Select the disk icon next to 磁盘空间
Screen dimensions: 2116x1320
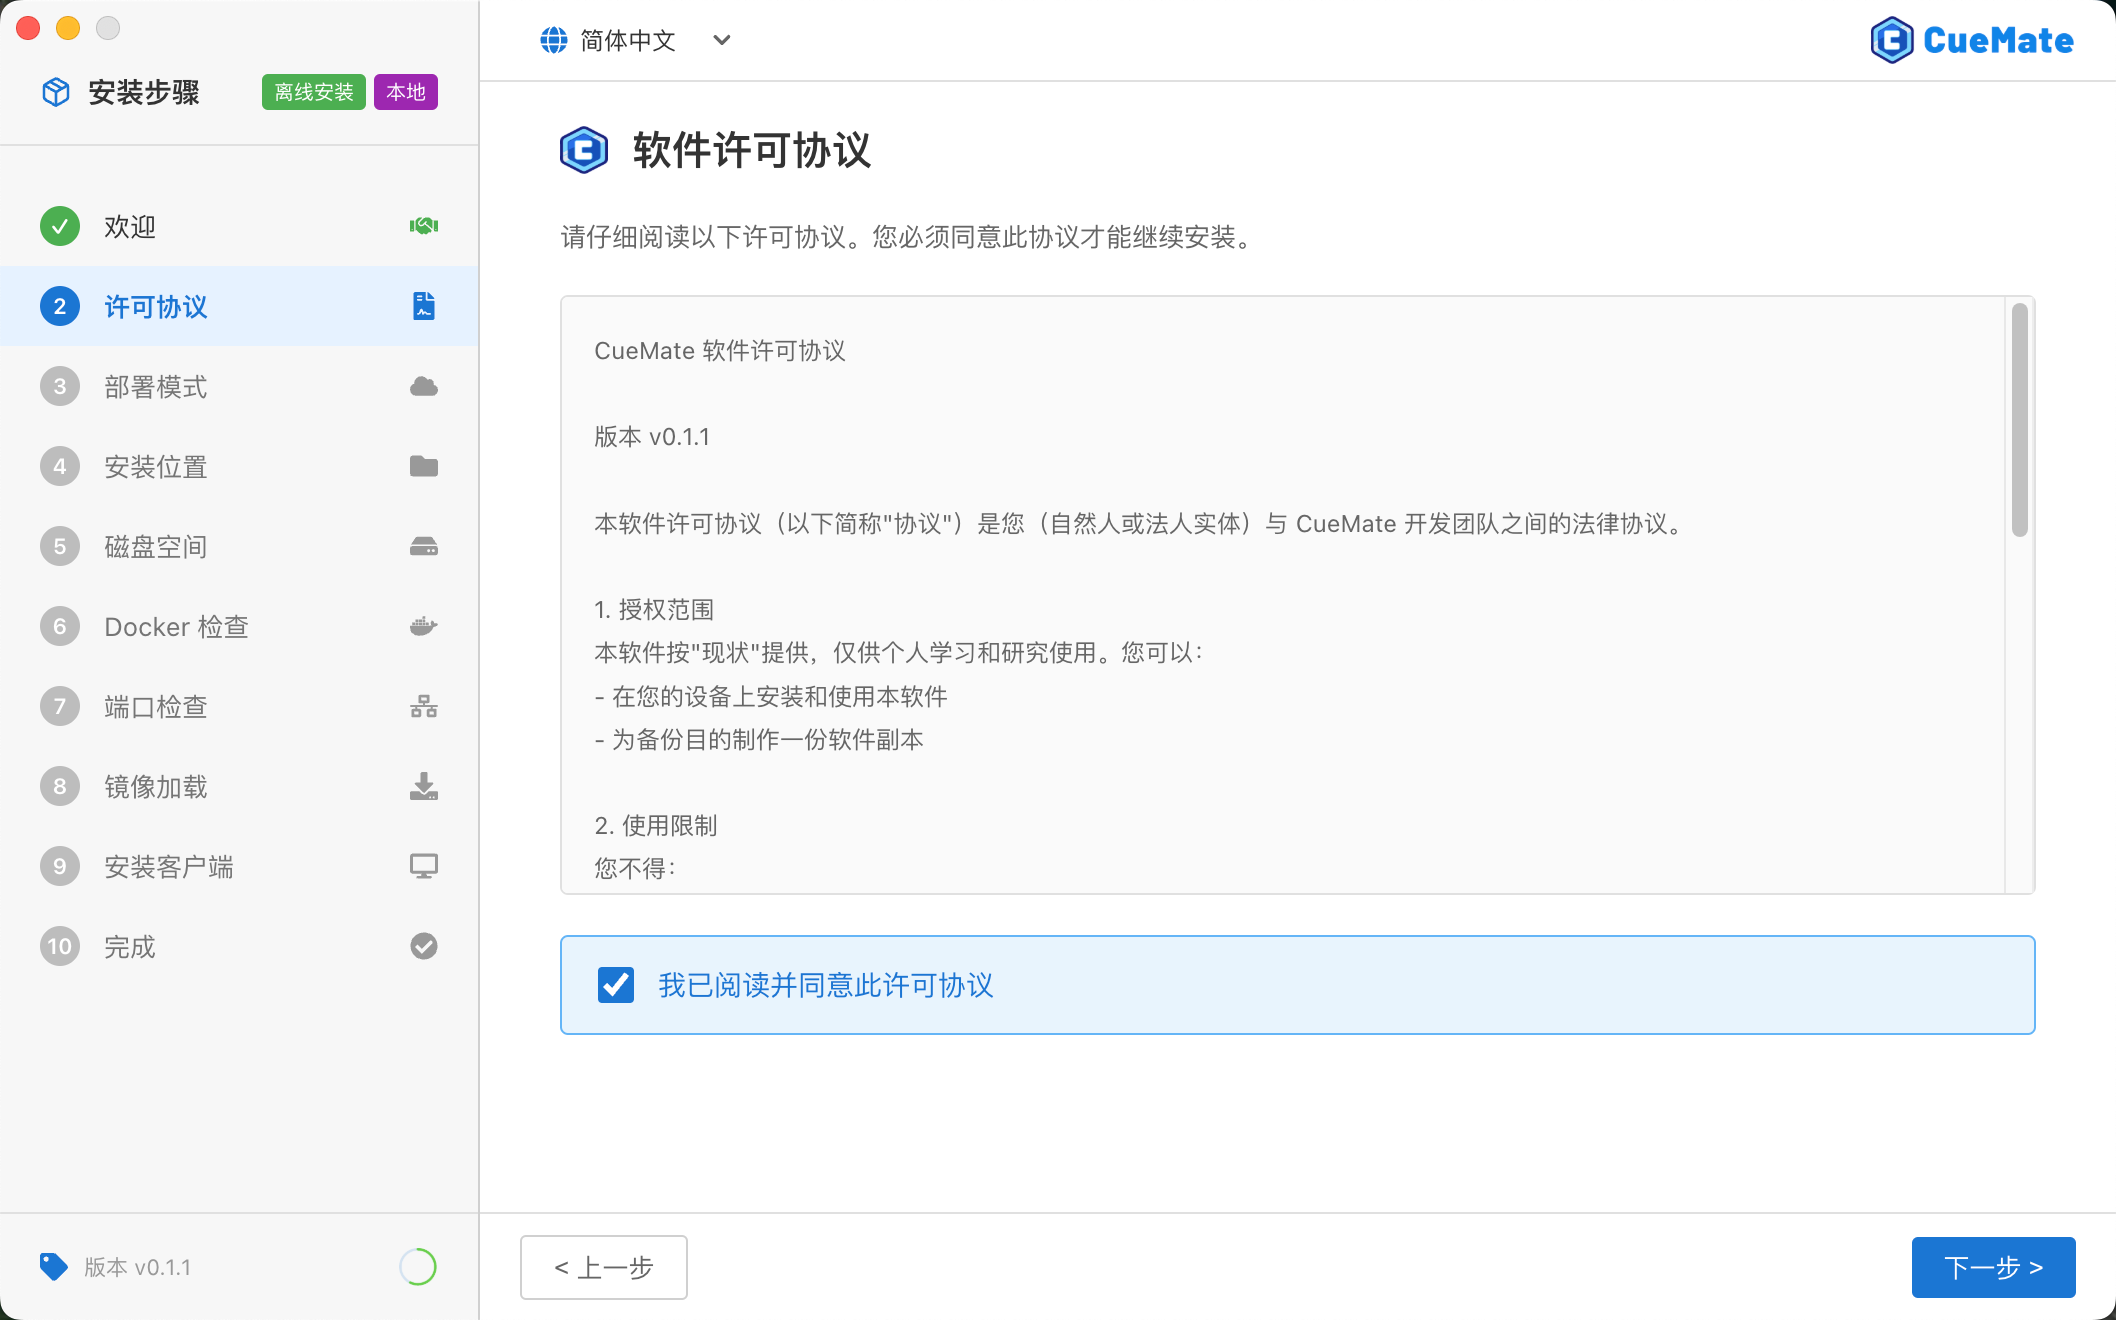423,546
